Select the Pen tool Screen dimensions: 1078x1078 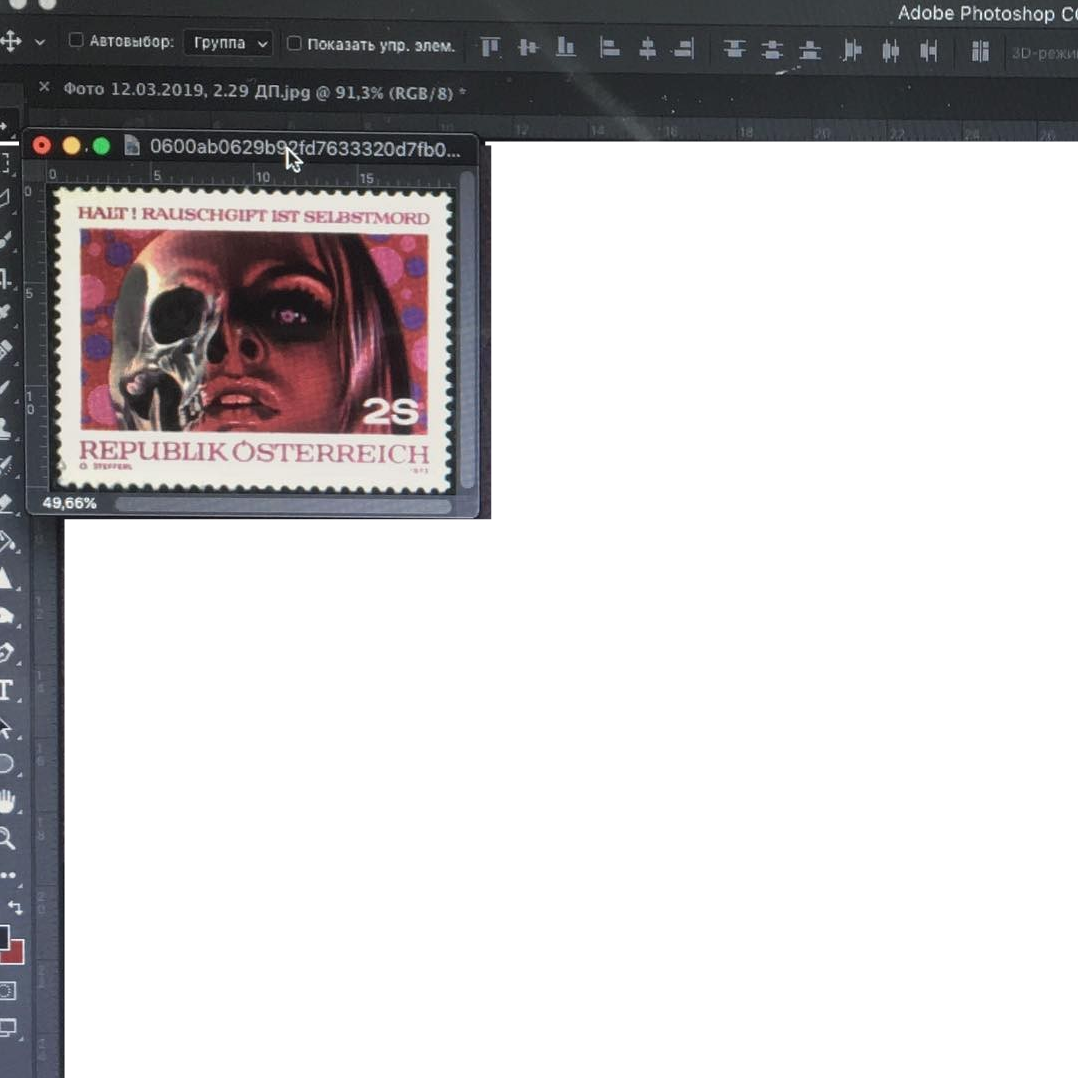[7, 652]
